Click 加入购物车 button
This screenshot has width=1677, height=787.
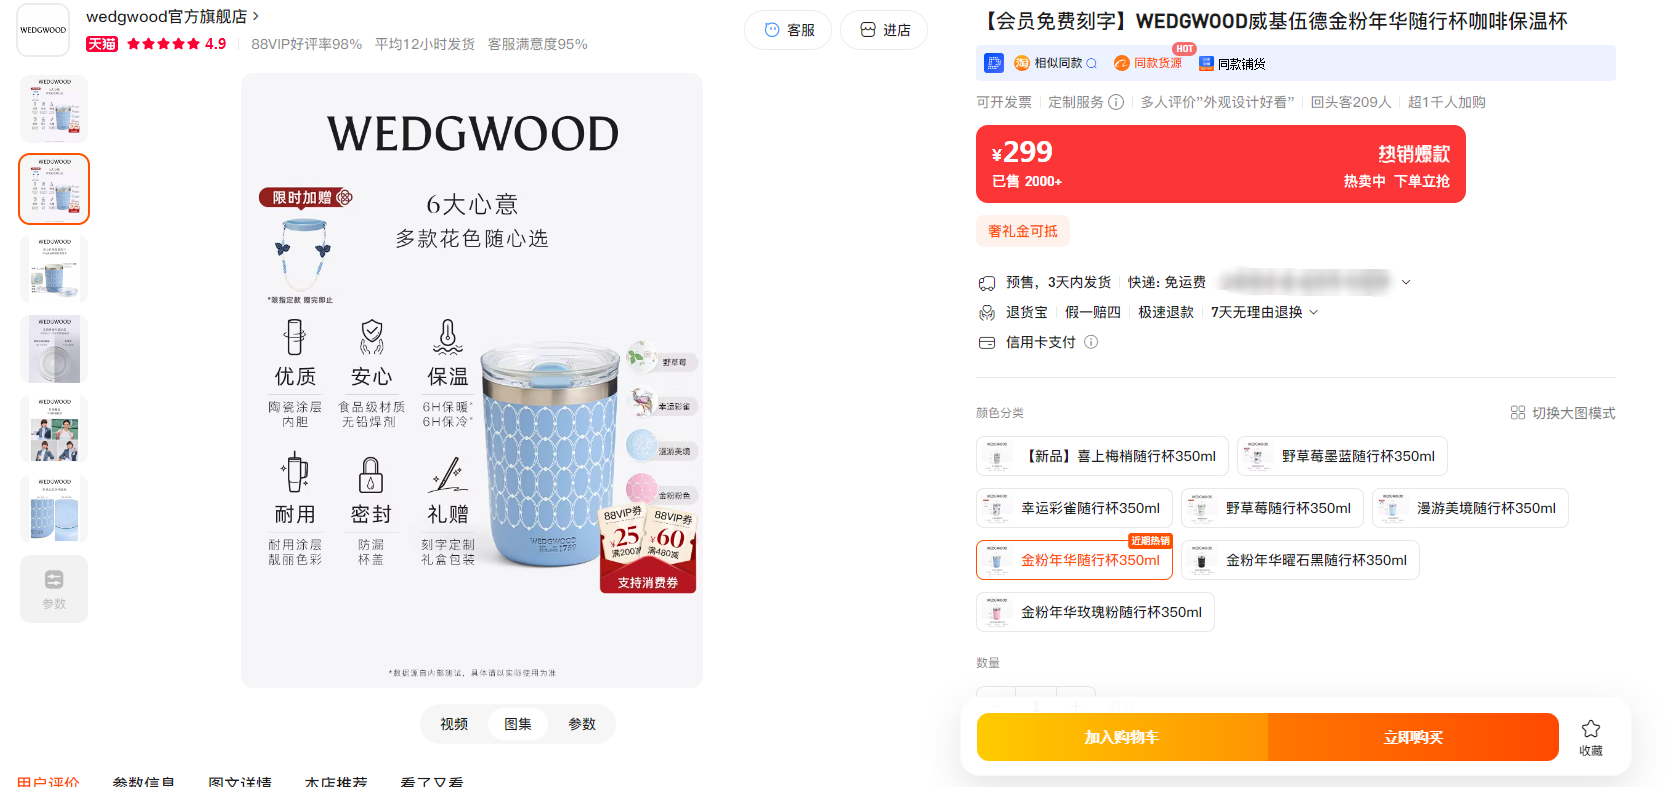(x=1122, y=737)
